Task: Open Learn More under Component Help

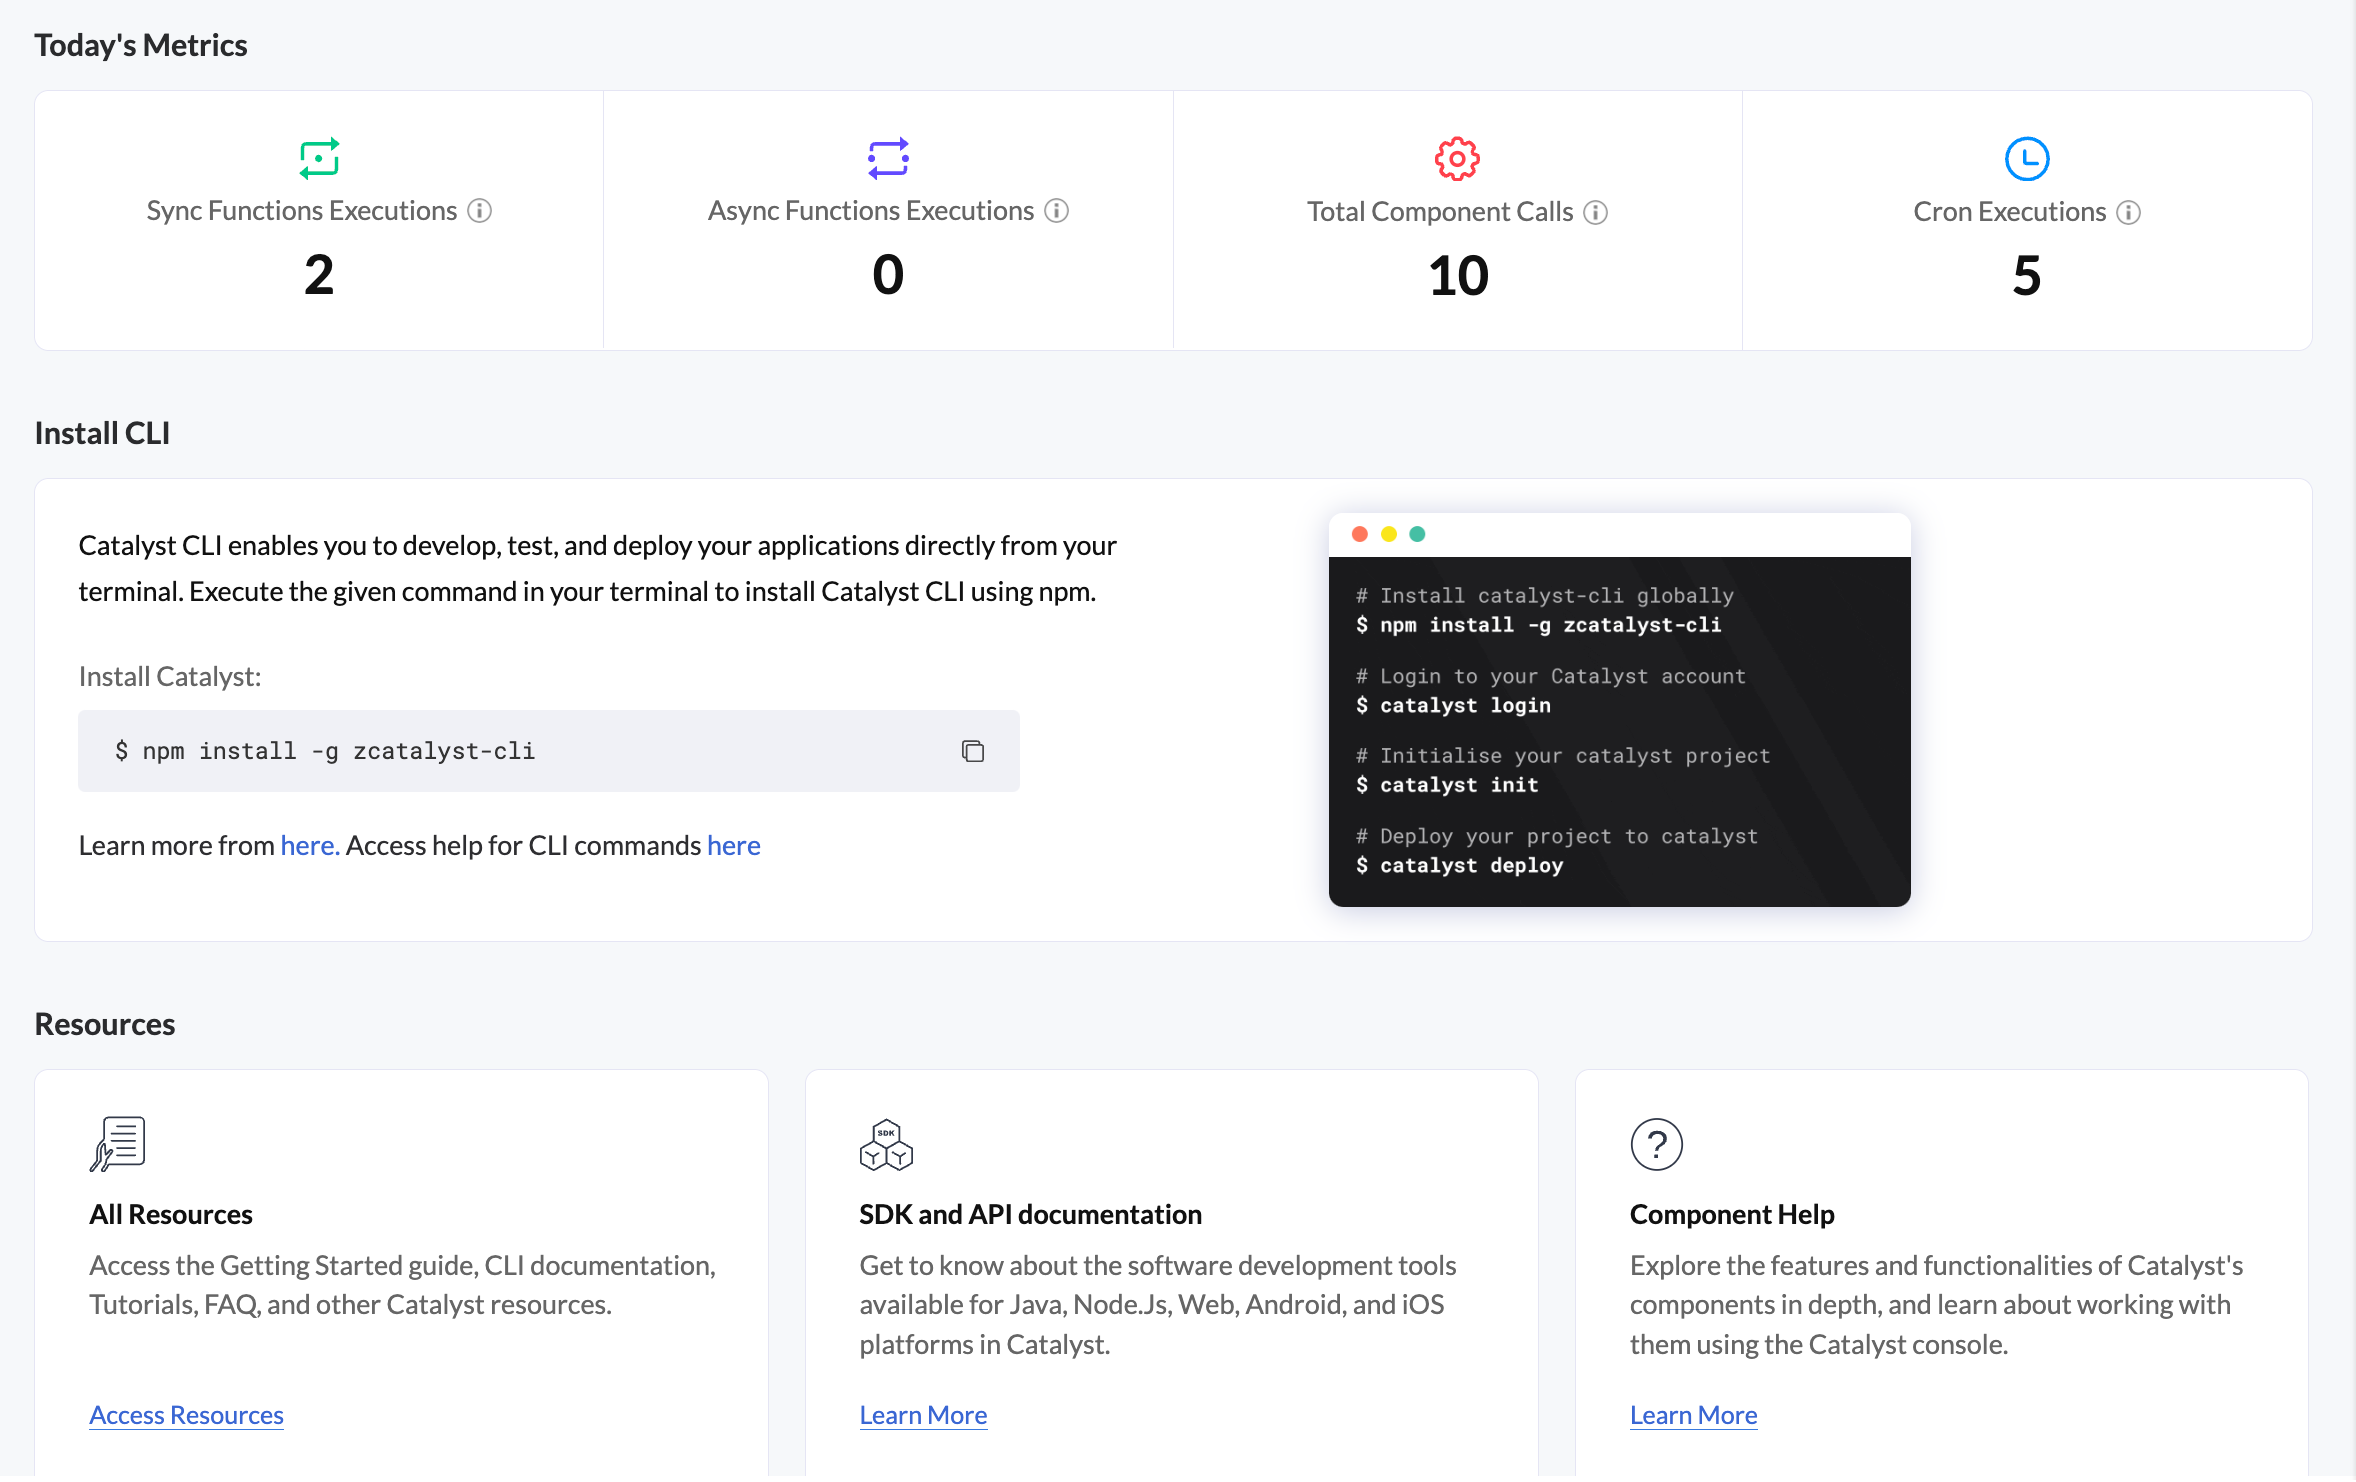Action: [1694, 1415]
